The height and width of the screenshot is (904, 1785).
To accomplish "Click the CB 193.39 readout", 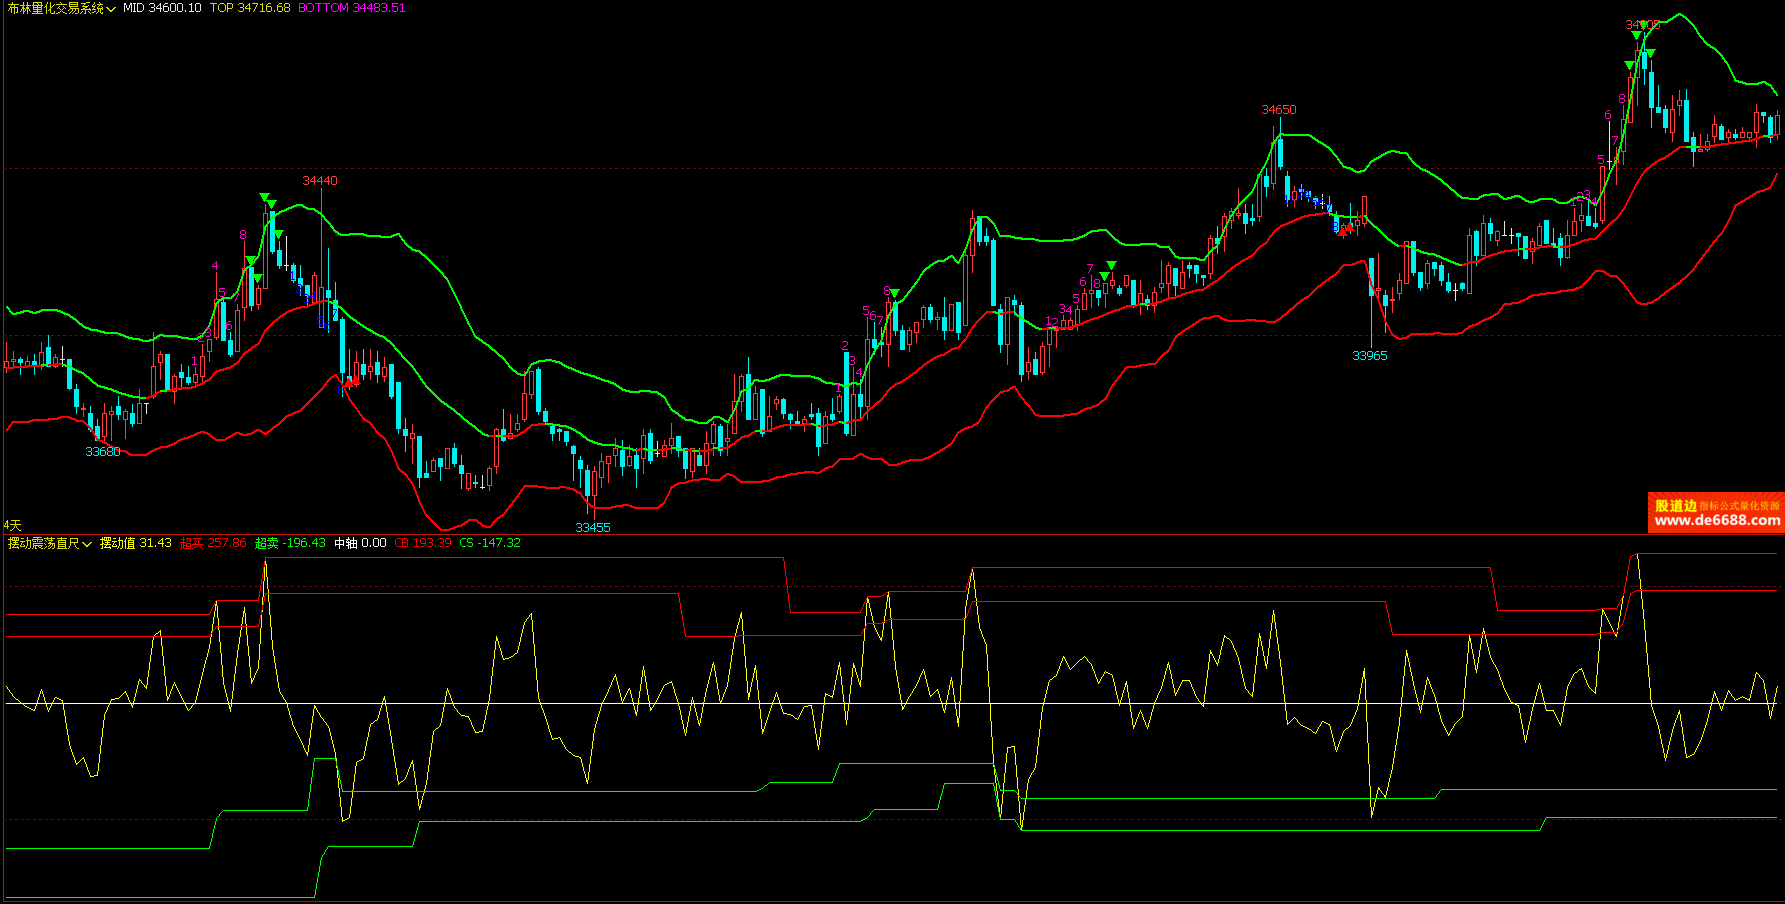I will click(423, 543).
